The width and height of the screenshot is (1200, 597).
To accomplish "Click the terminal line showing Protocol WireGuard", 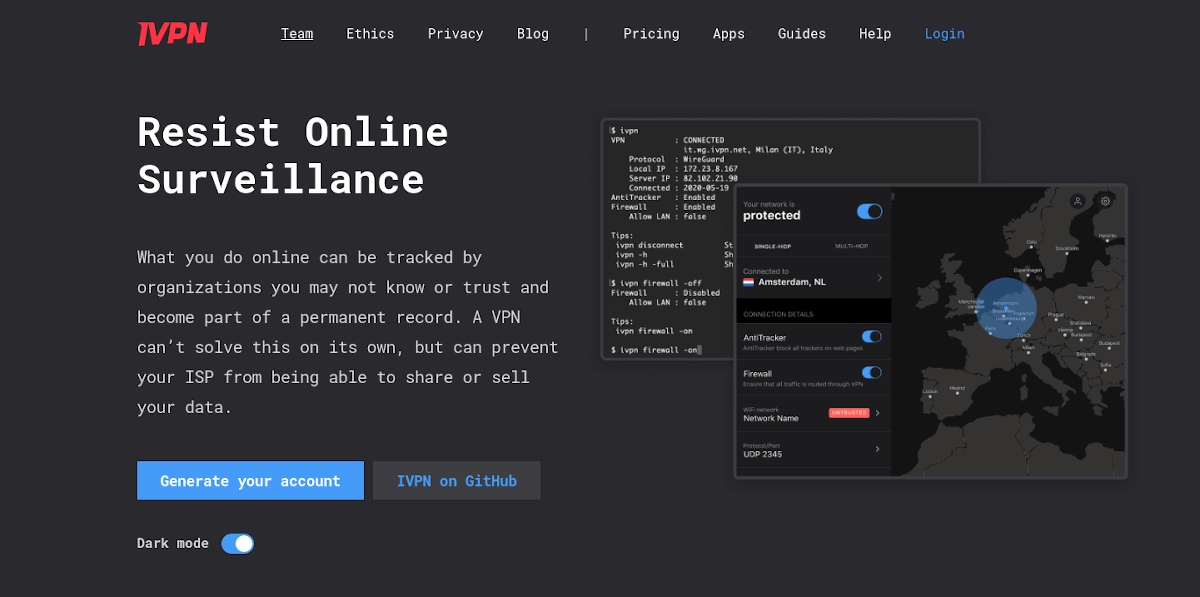I will [x=679, y=159].
